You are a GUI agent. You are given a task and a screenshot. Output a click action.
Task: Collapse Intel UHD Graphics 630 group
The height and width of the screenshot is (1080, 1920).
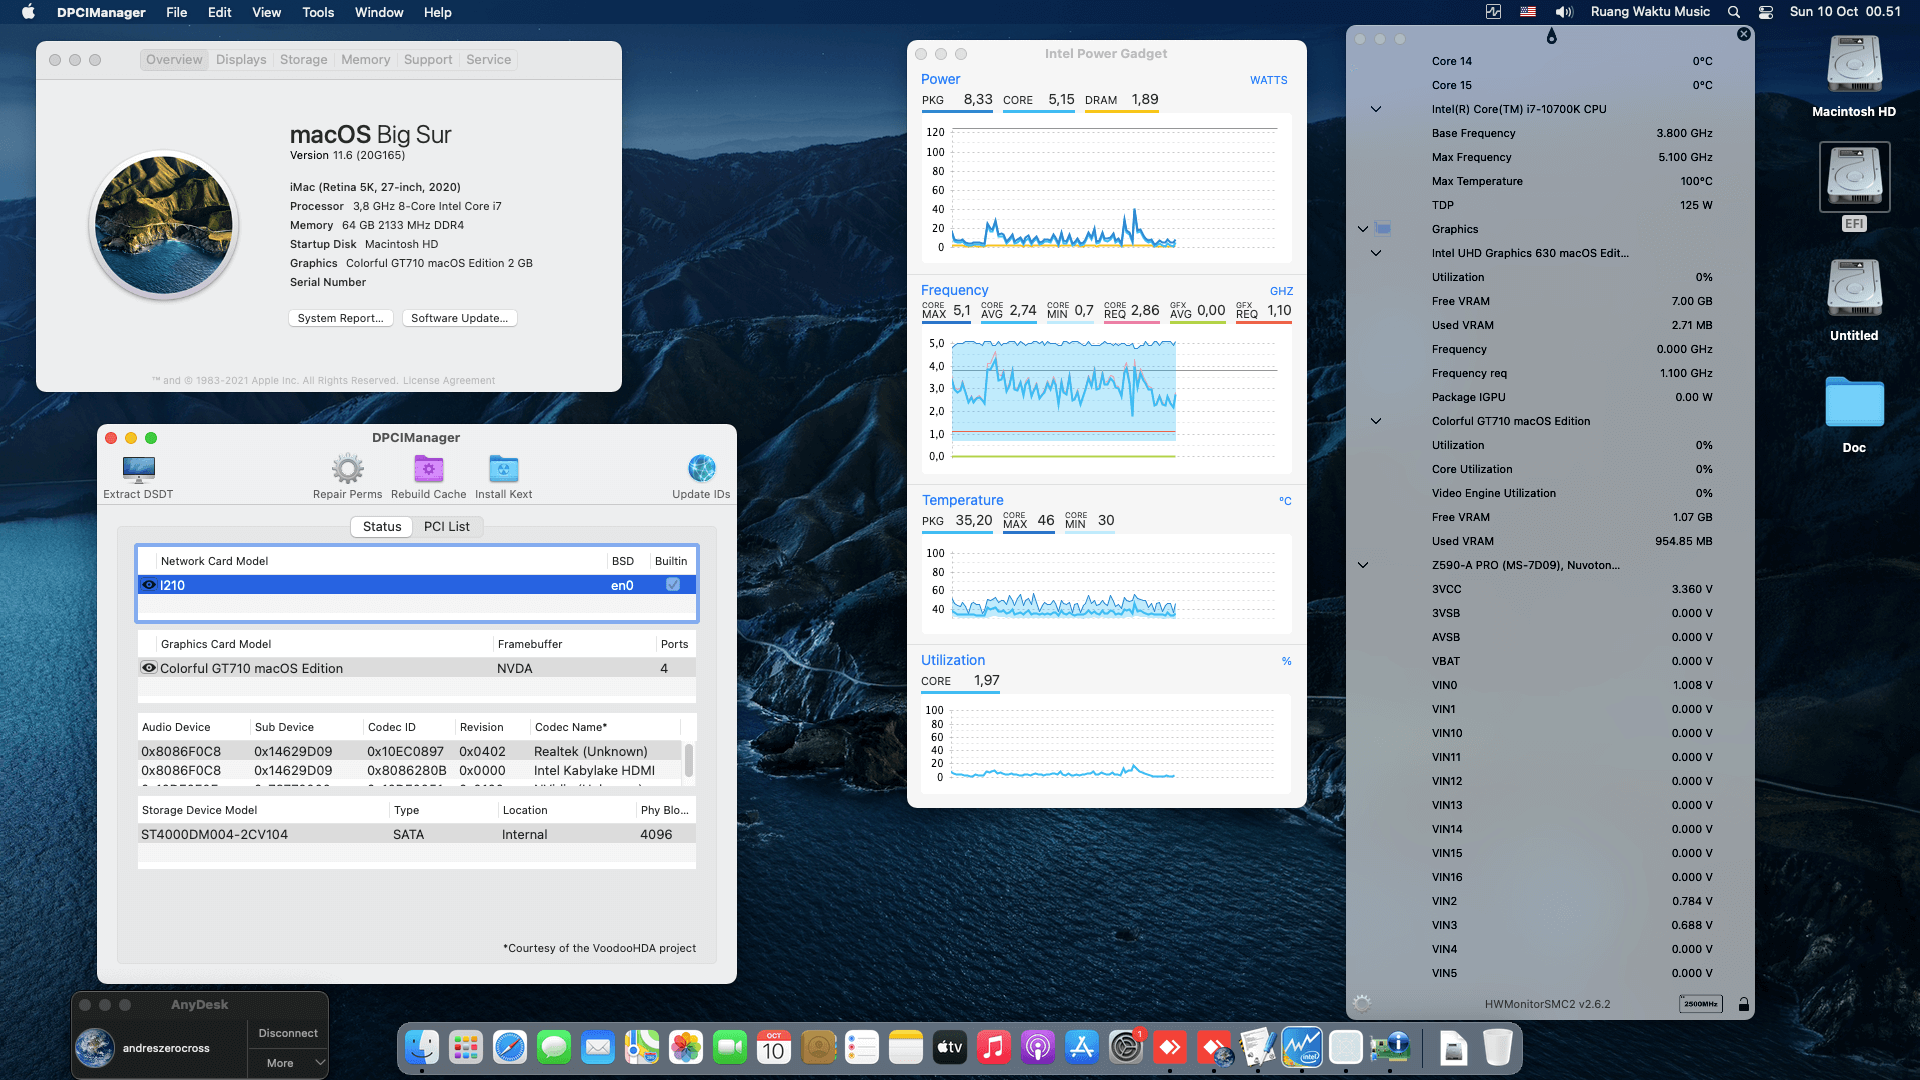point(1376,253)
